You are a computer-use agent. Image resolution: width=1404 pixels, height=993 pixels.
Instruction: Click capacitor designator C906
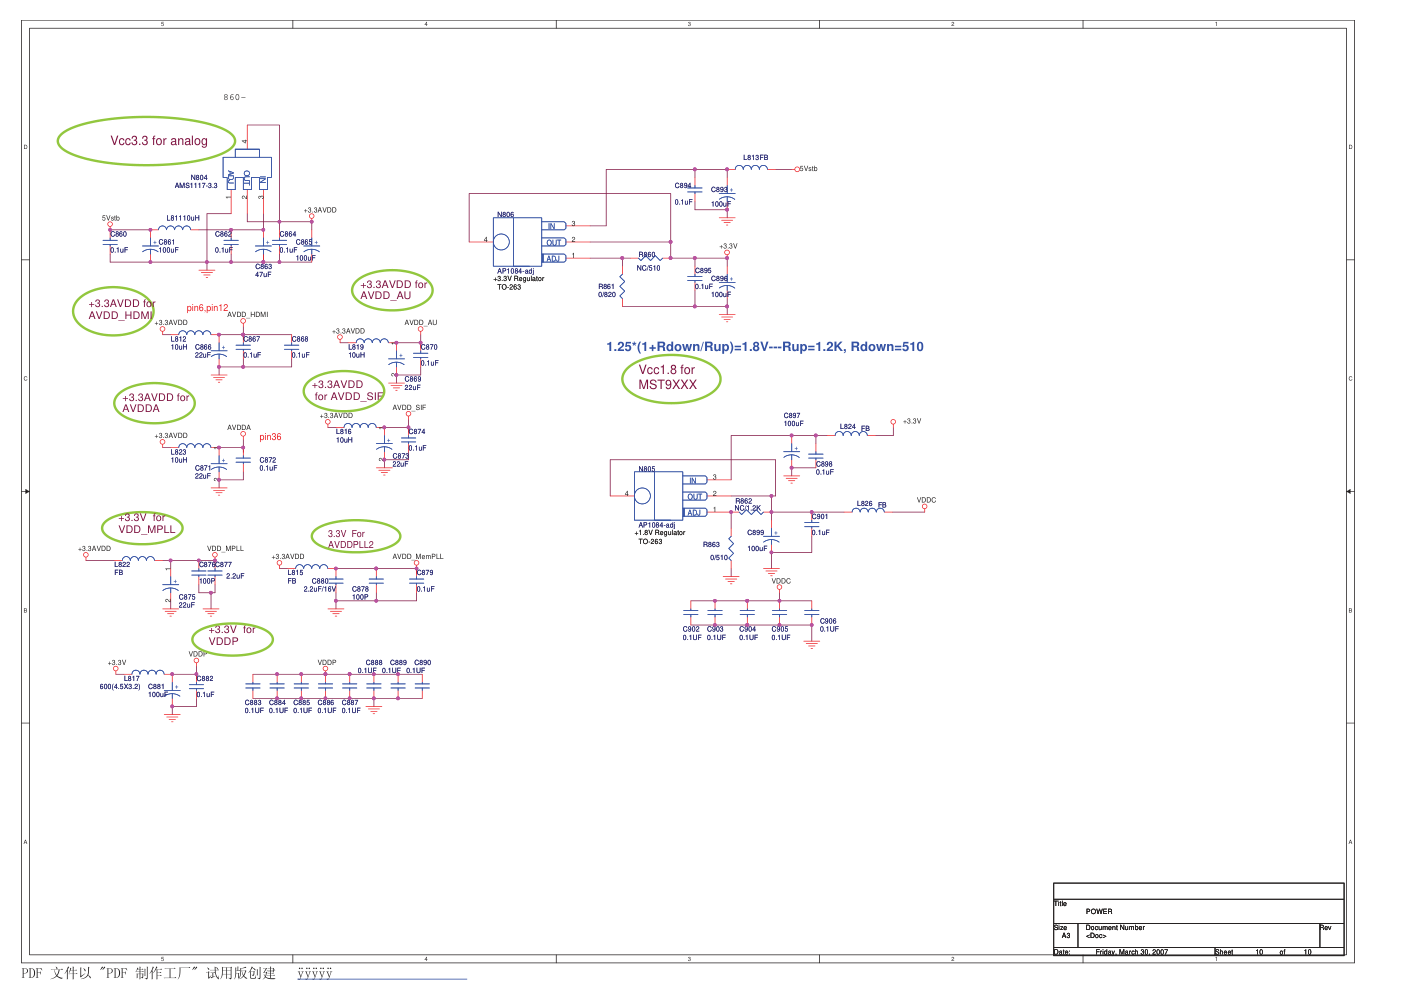(x=828, y=621)
